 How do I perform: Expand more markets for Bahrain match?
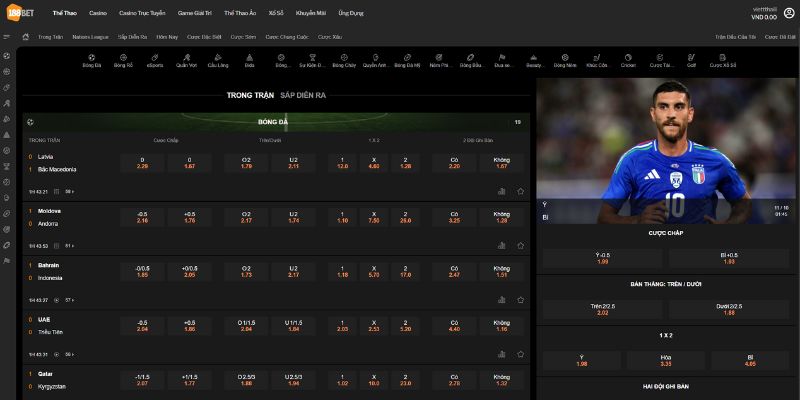coord(70,299)
